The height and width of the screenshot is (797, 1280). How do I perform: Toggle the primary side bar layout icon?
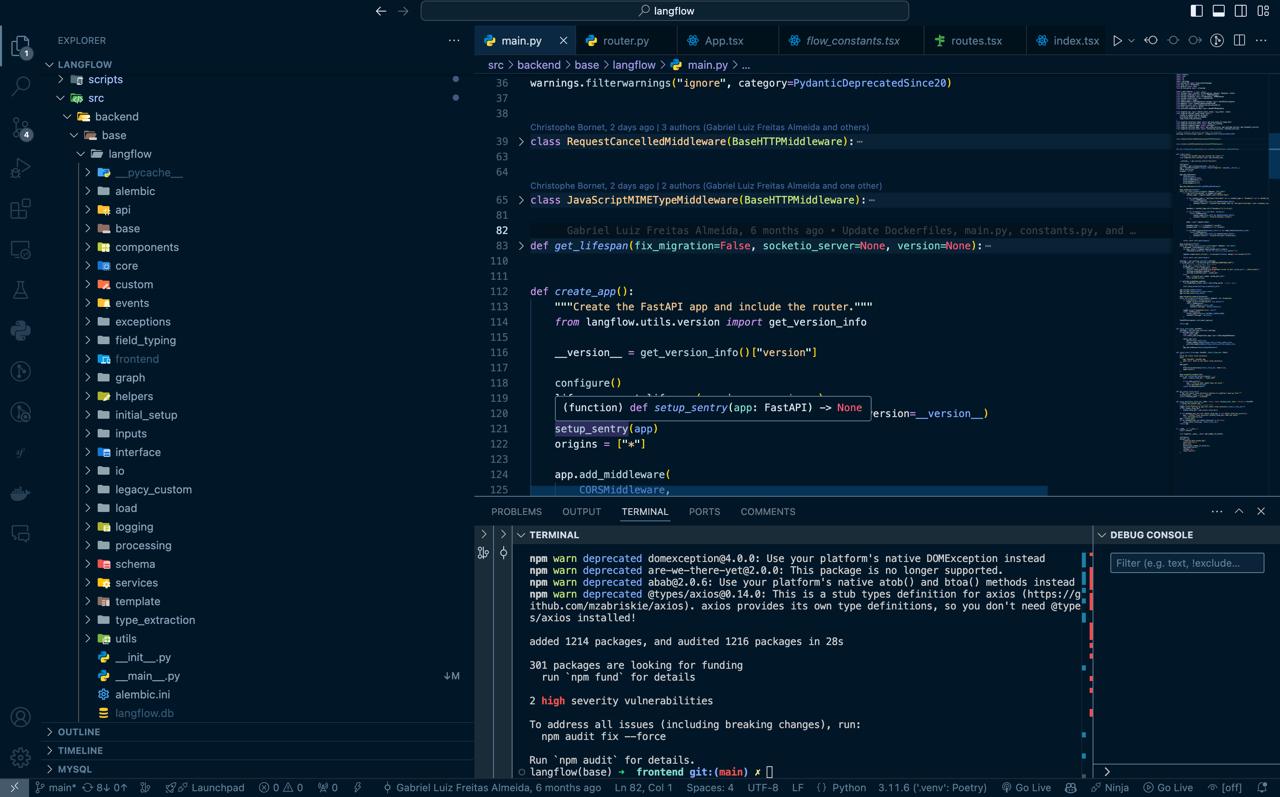click(1196, 11)
